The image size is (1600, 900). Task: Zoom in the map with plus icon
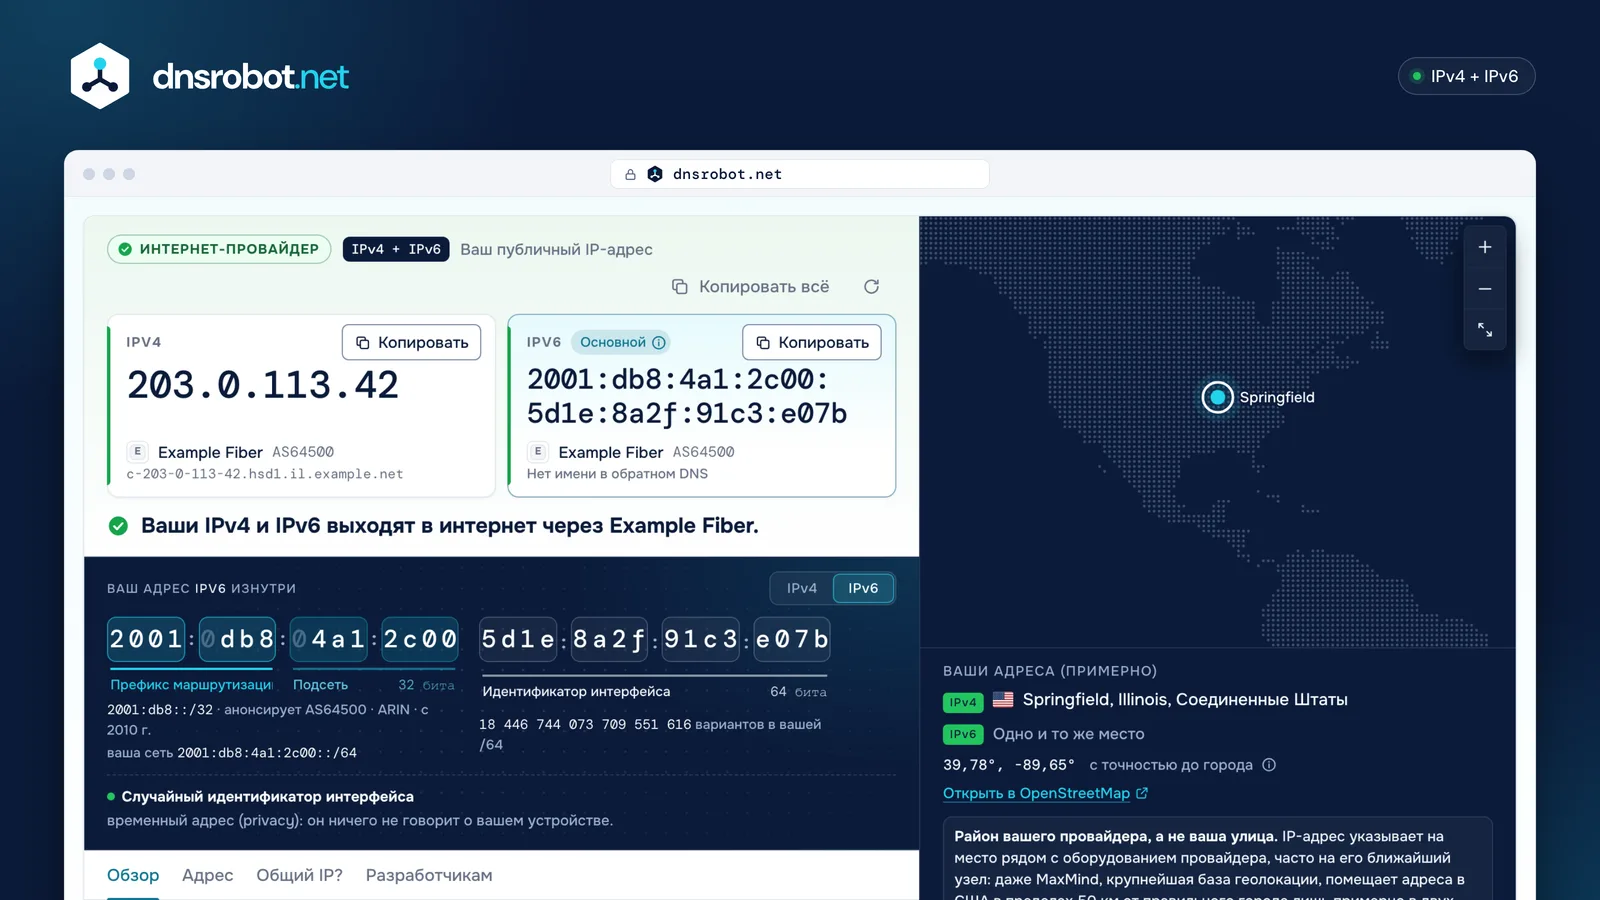pos(1485,247)
